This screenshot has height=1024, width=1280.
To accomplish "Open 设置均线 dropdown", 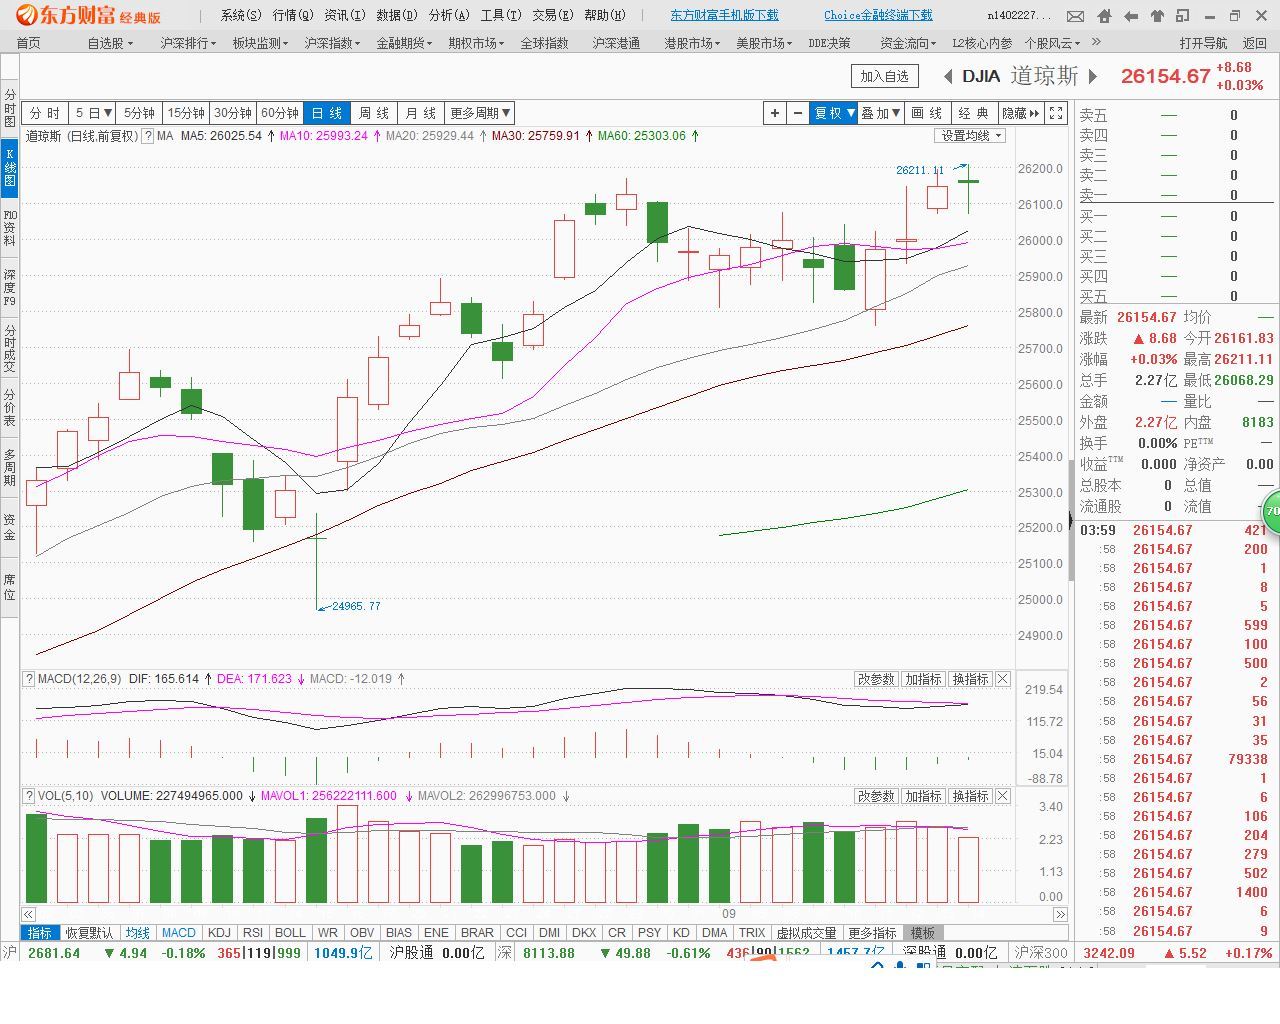I will (x=970, y=136).
